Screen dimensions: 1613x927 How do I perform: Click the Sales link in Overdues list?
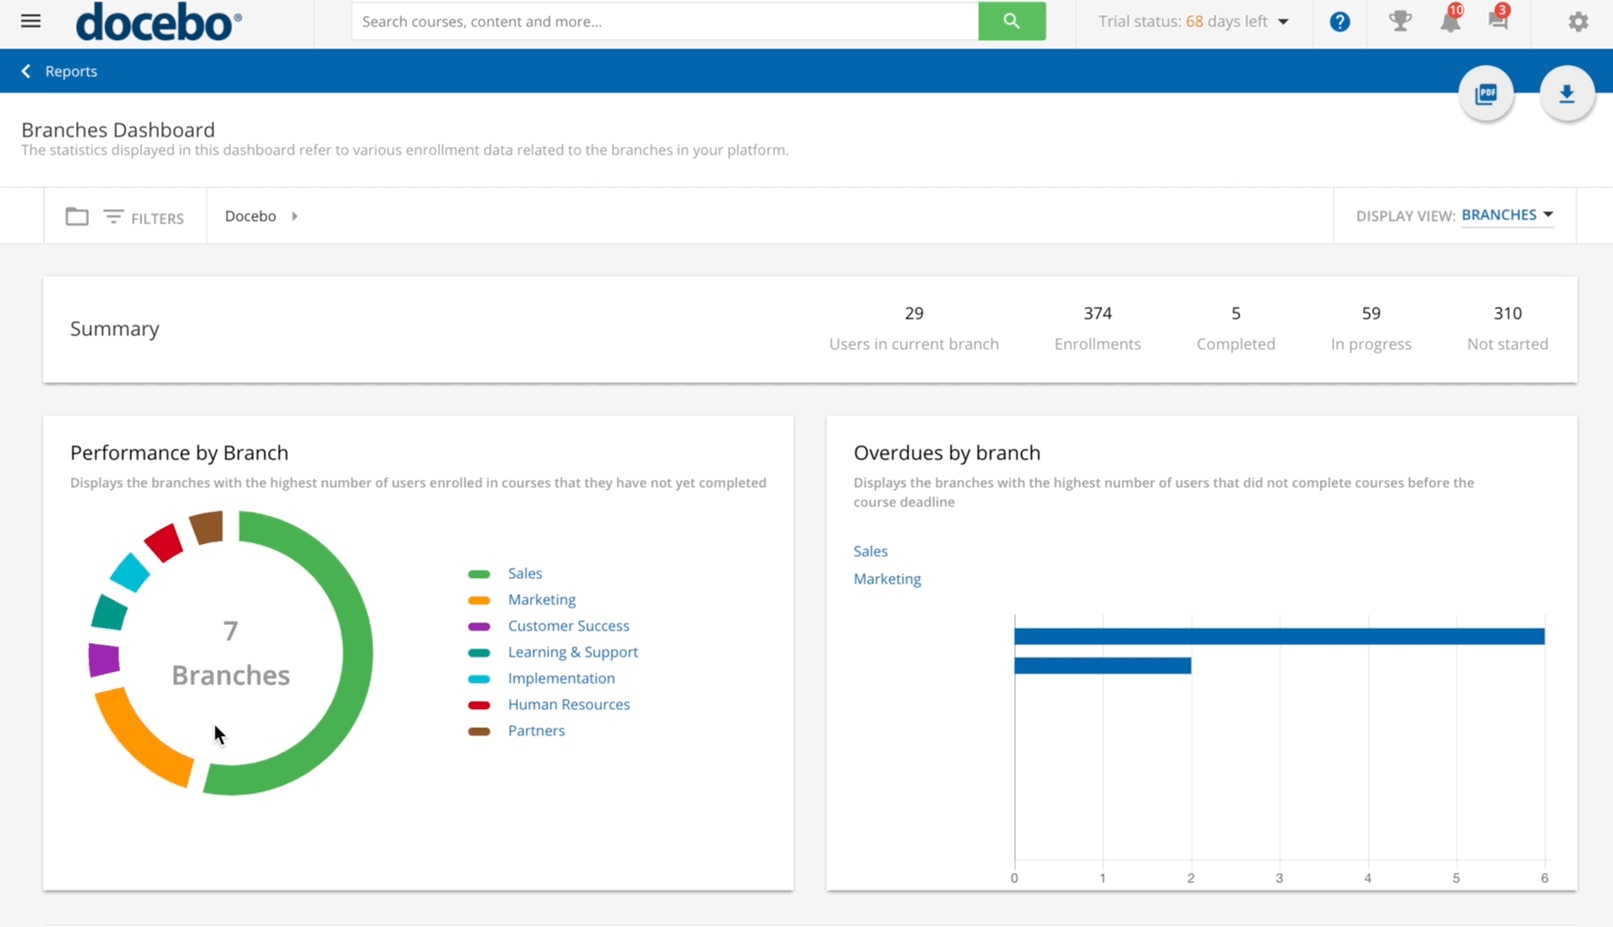coord(870,551)
